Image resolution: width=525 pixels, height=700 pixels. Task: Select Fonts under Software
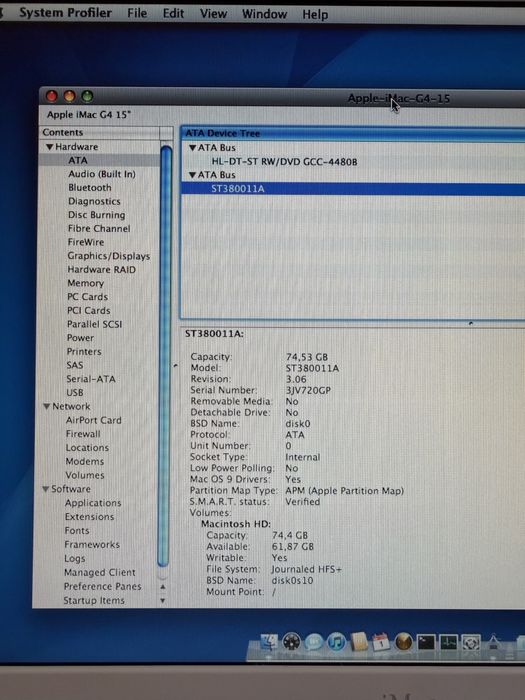[77, 530]
